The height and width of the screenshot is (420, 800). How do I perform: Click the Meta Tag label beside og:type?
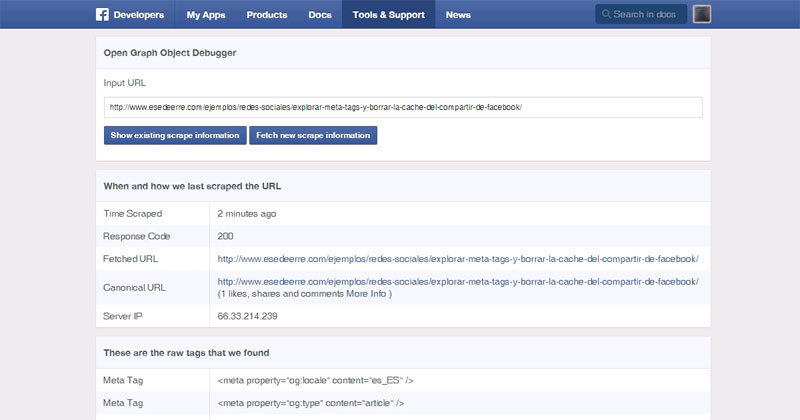click(x=123, y=403)
